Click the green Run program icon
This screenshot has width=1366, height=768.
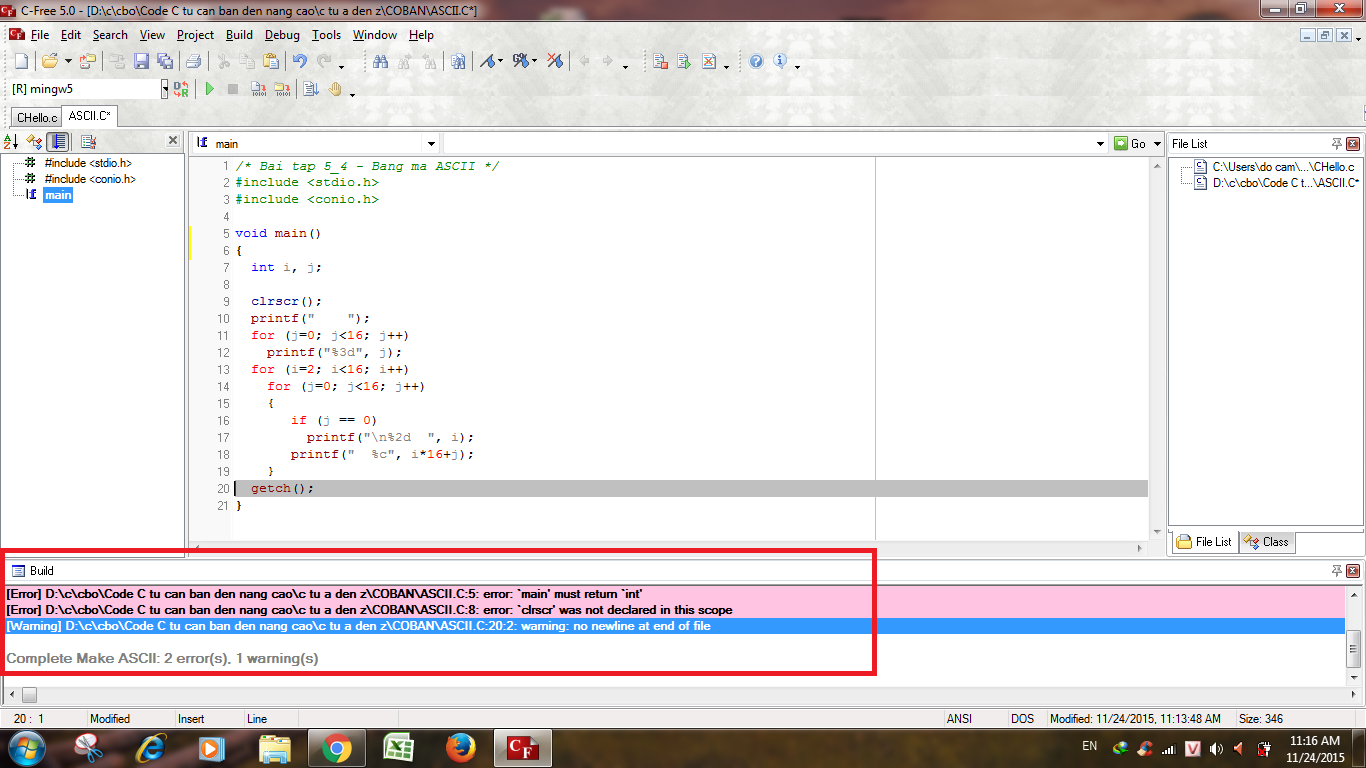[x=210, y=89]
